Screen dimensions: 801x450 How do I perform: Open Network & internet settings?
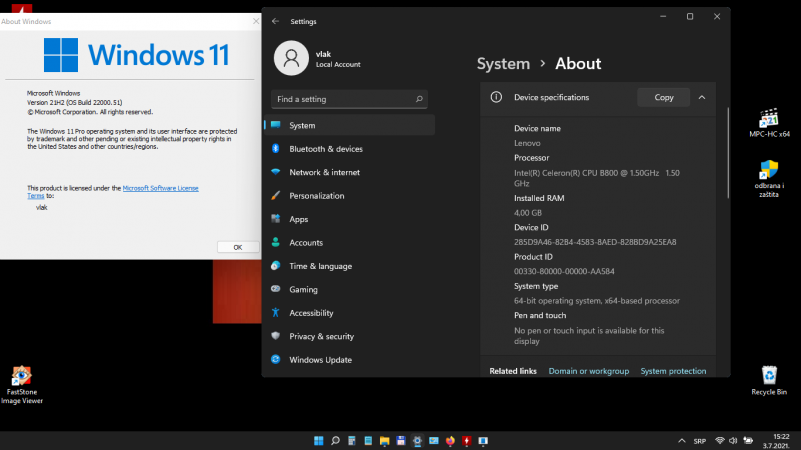tap(349, 172)
